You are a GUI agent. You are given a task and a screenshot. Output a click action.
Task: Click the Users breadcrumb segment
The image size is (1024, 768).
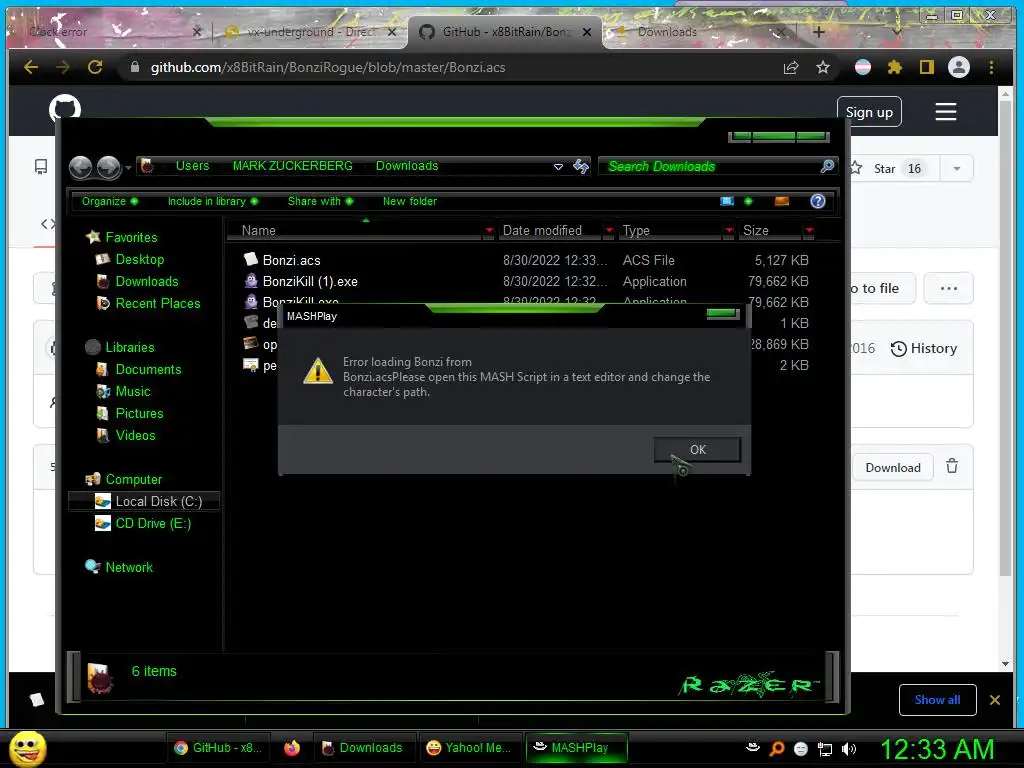pos(192,166)
